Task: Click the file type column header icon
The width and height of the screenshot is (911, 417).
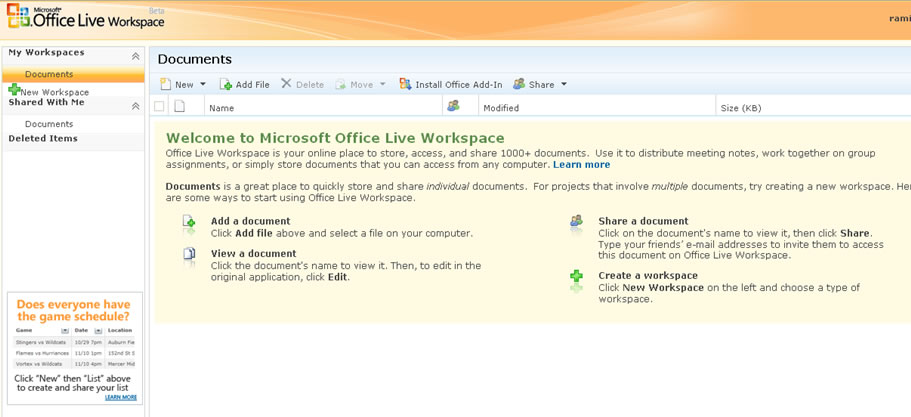Action: tap(180, 106)
